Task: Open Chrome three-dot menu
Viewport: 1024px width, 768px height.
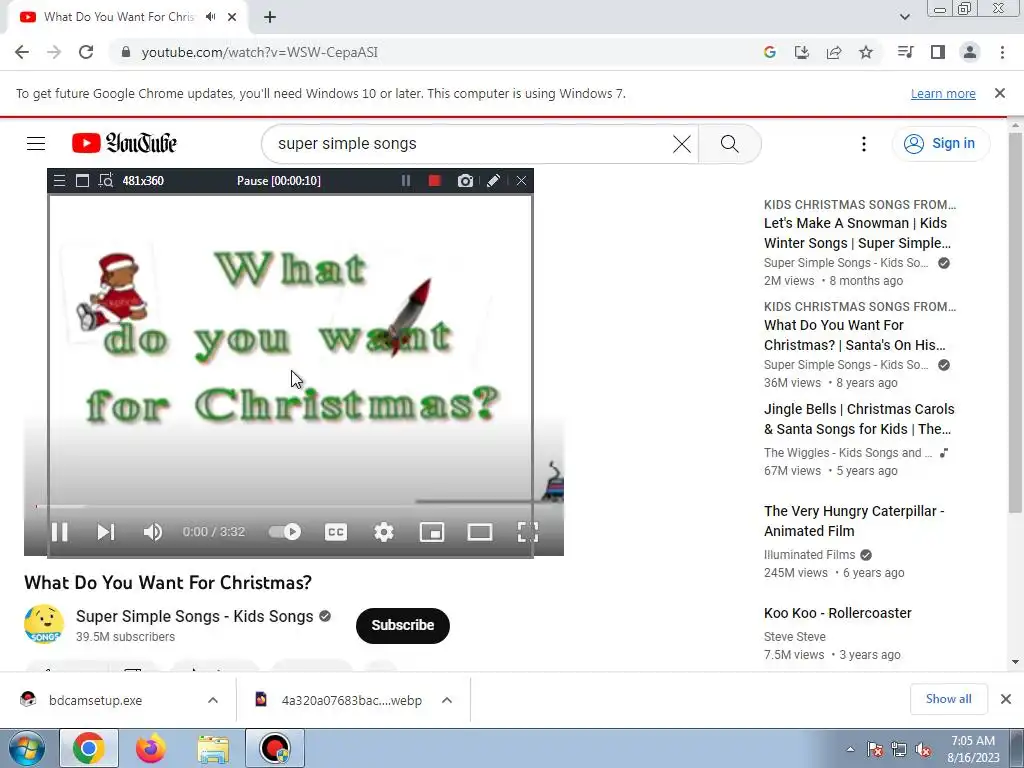Action: (1002, 52)
